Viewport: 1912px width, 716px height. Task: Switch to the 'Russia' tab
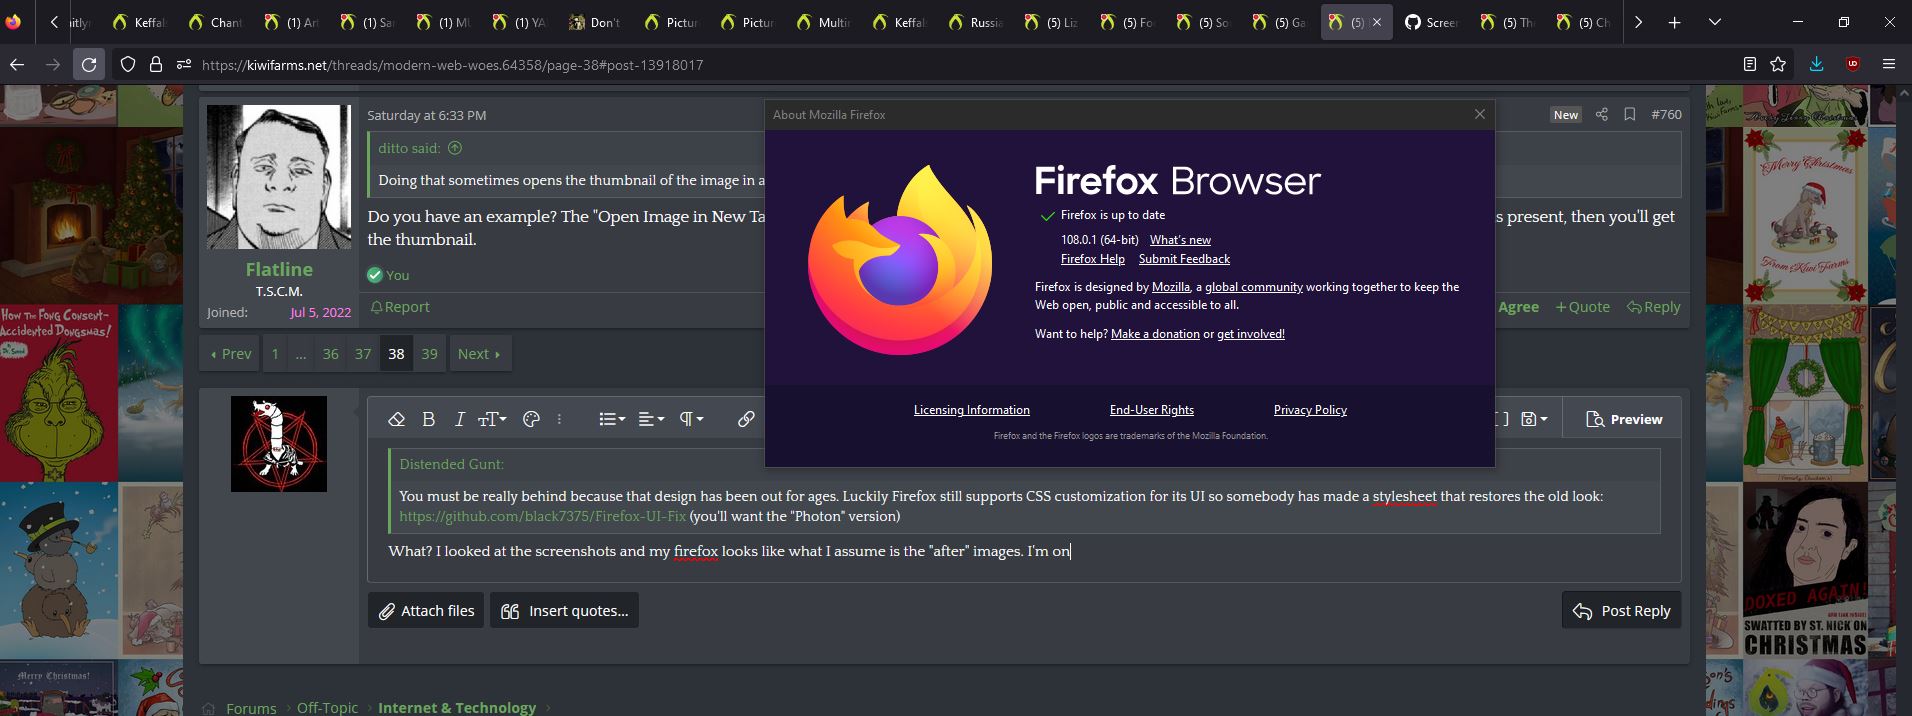976,22
